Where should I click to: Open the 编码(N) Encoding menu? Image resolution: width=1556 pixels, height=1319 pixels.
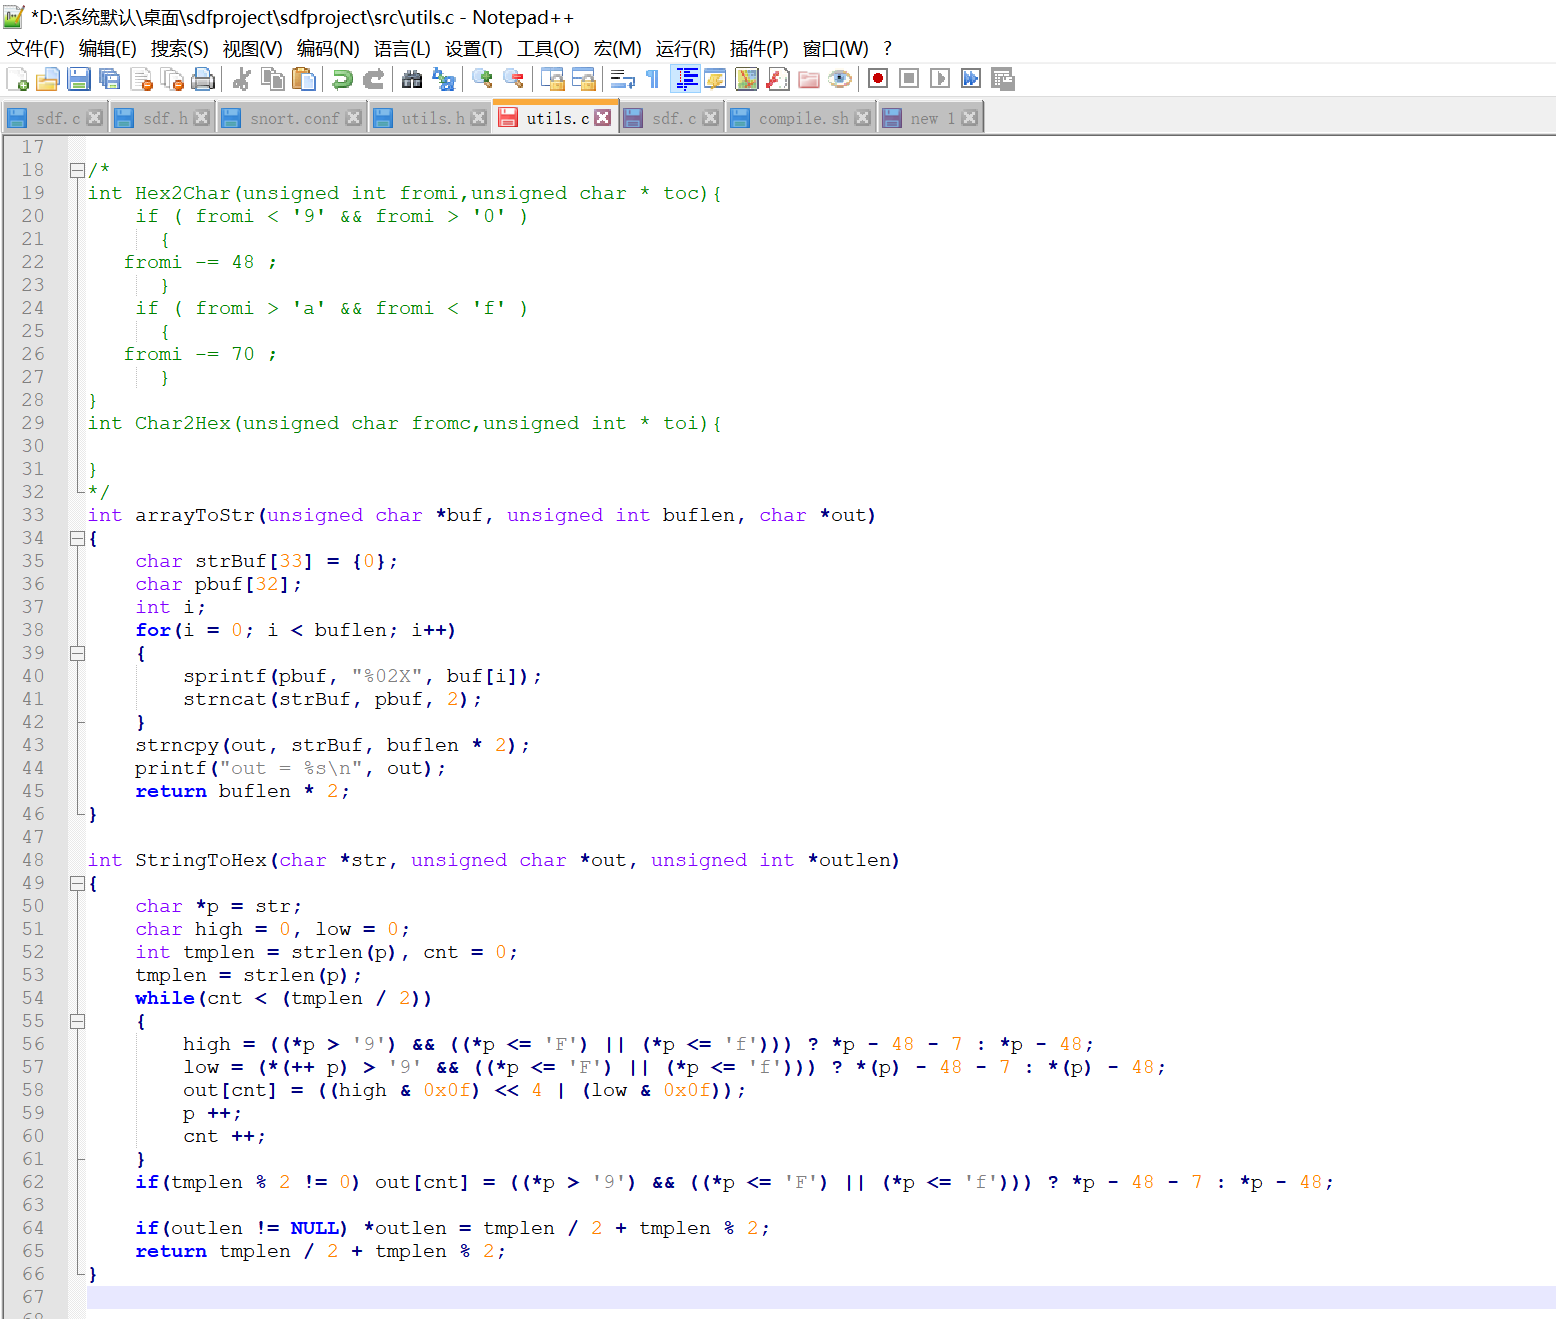(328, 49)
